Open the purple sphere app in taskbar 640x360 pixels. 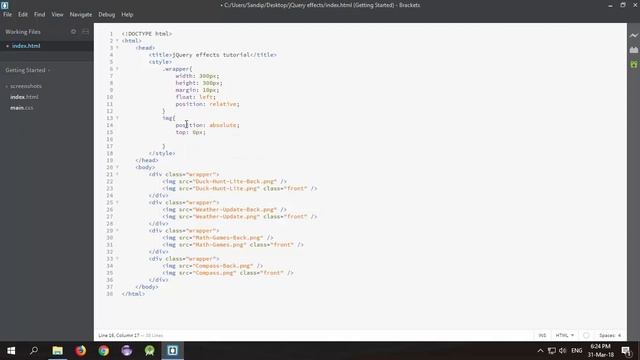coord(127,351)
